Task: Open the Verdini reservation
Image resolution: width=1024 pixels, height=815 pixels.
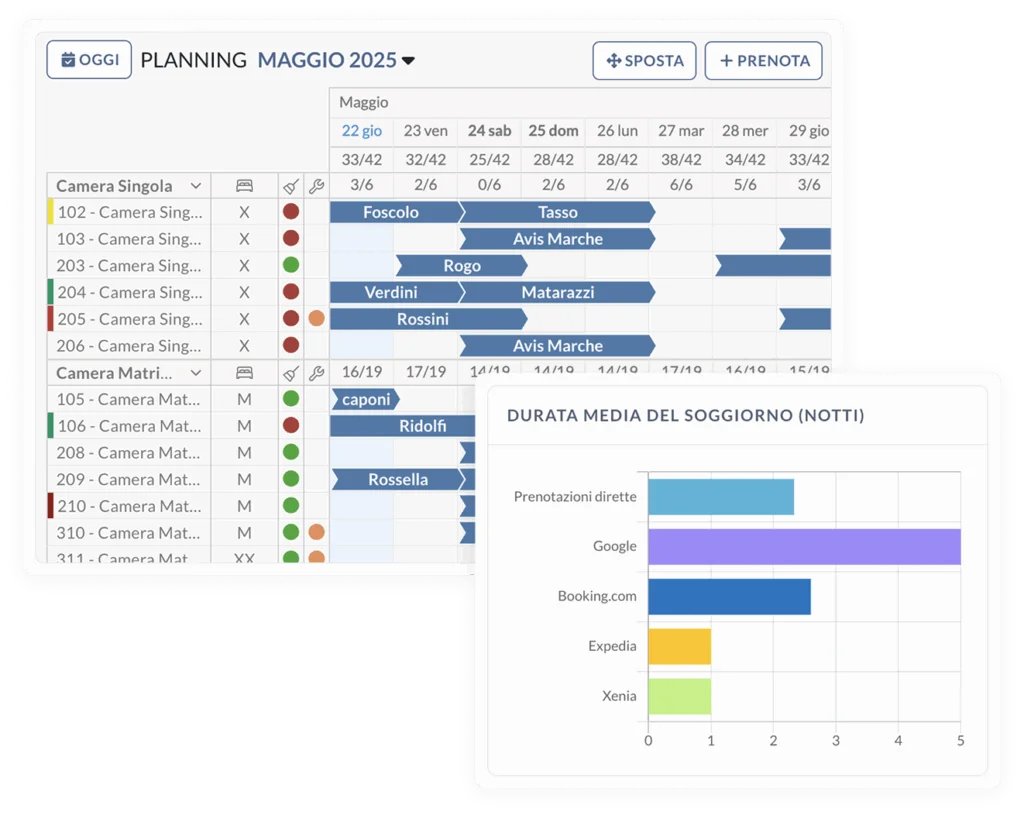Action: click(395, 293)
